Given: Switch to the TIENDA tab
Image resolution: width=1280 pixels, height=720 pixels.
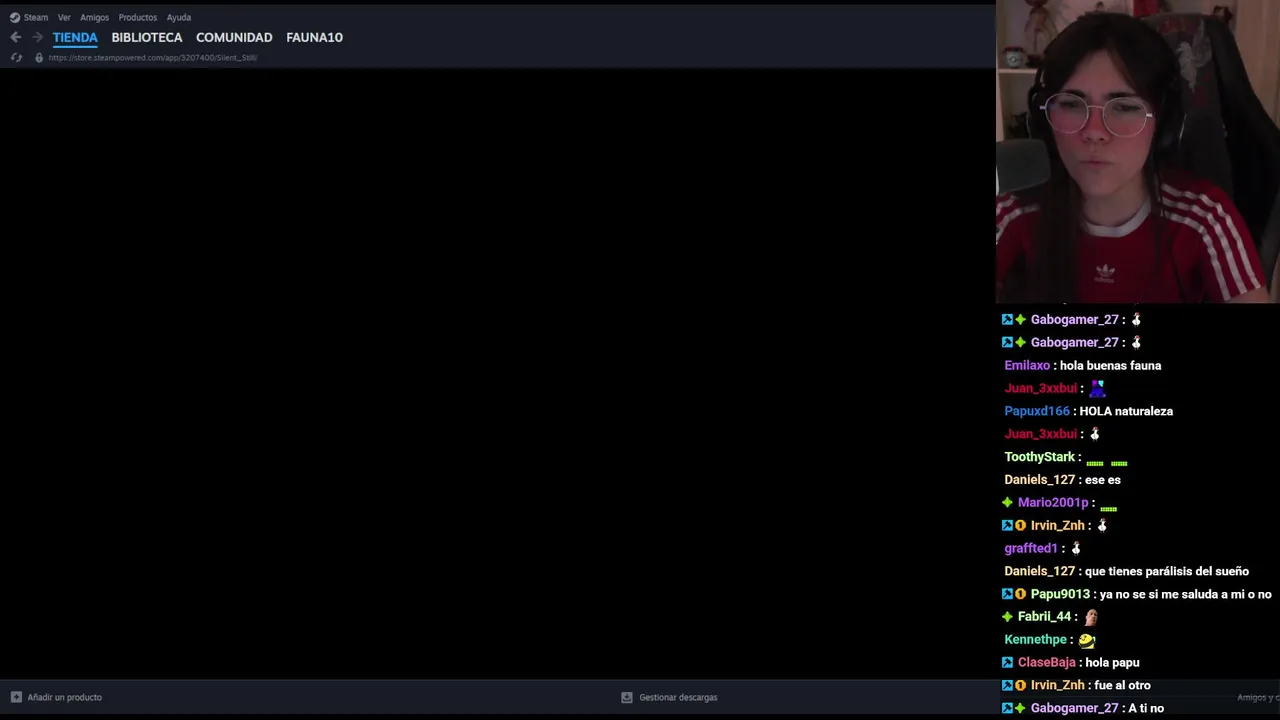Looking at the screenshot, I should 75,37.
